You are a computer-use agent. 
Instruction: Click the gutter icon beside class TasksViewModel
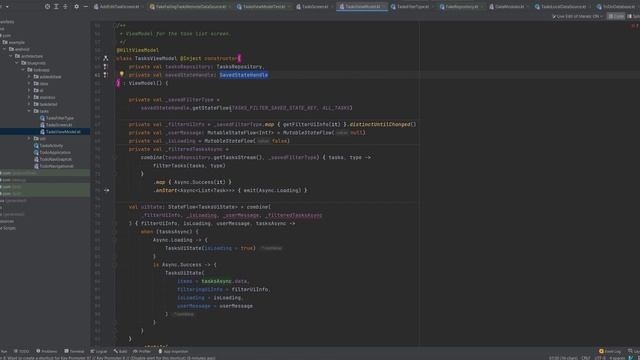[106, 58]
